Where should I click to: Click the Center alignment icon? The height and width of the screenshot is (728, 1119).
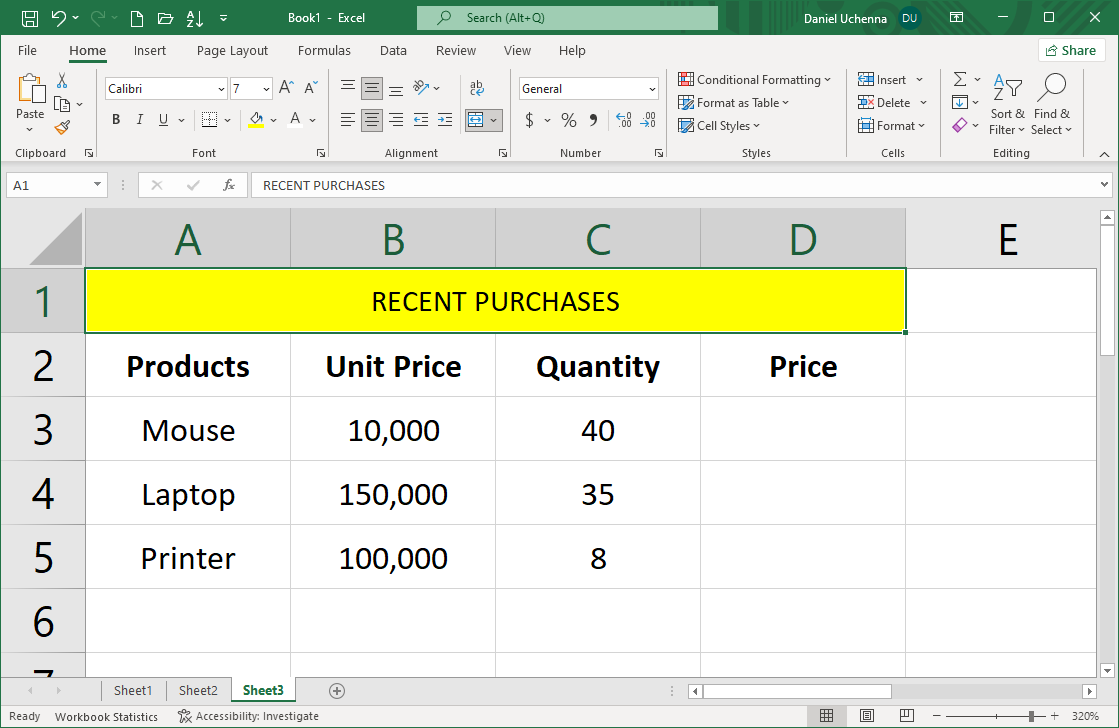371,119
